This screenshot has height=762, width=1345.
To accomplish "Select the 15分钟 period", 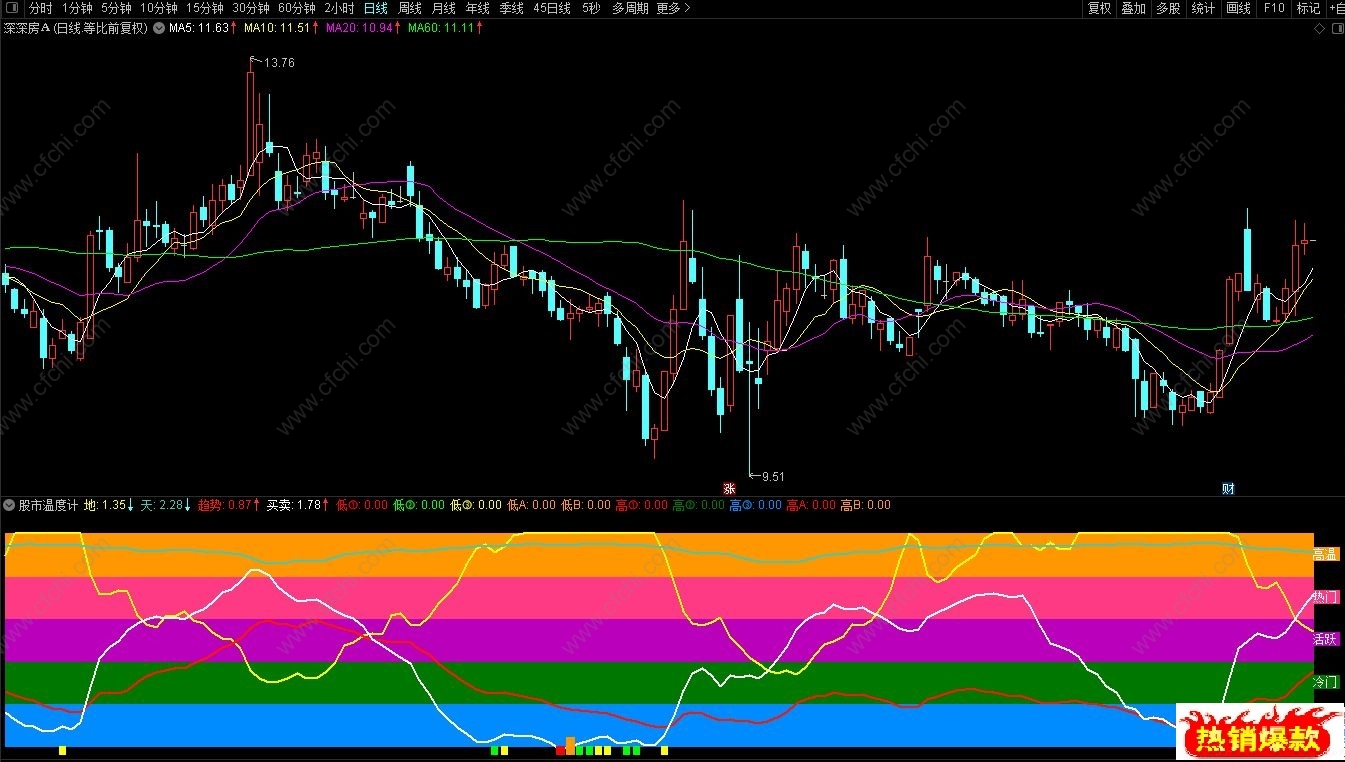I will point(204,8).
